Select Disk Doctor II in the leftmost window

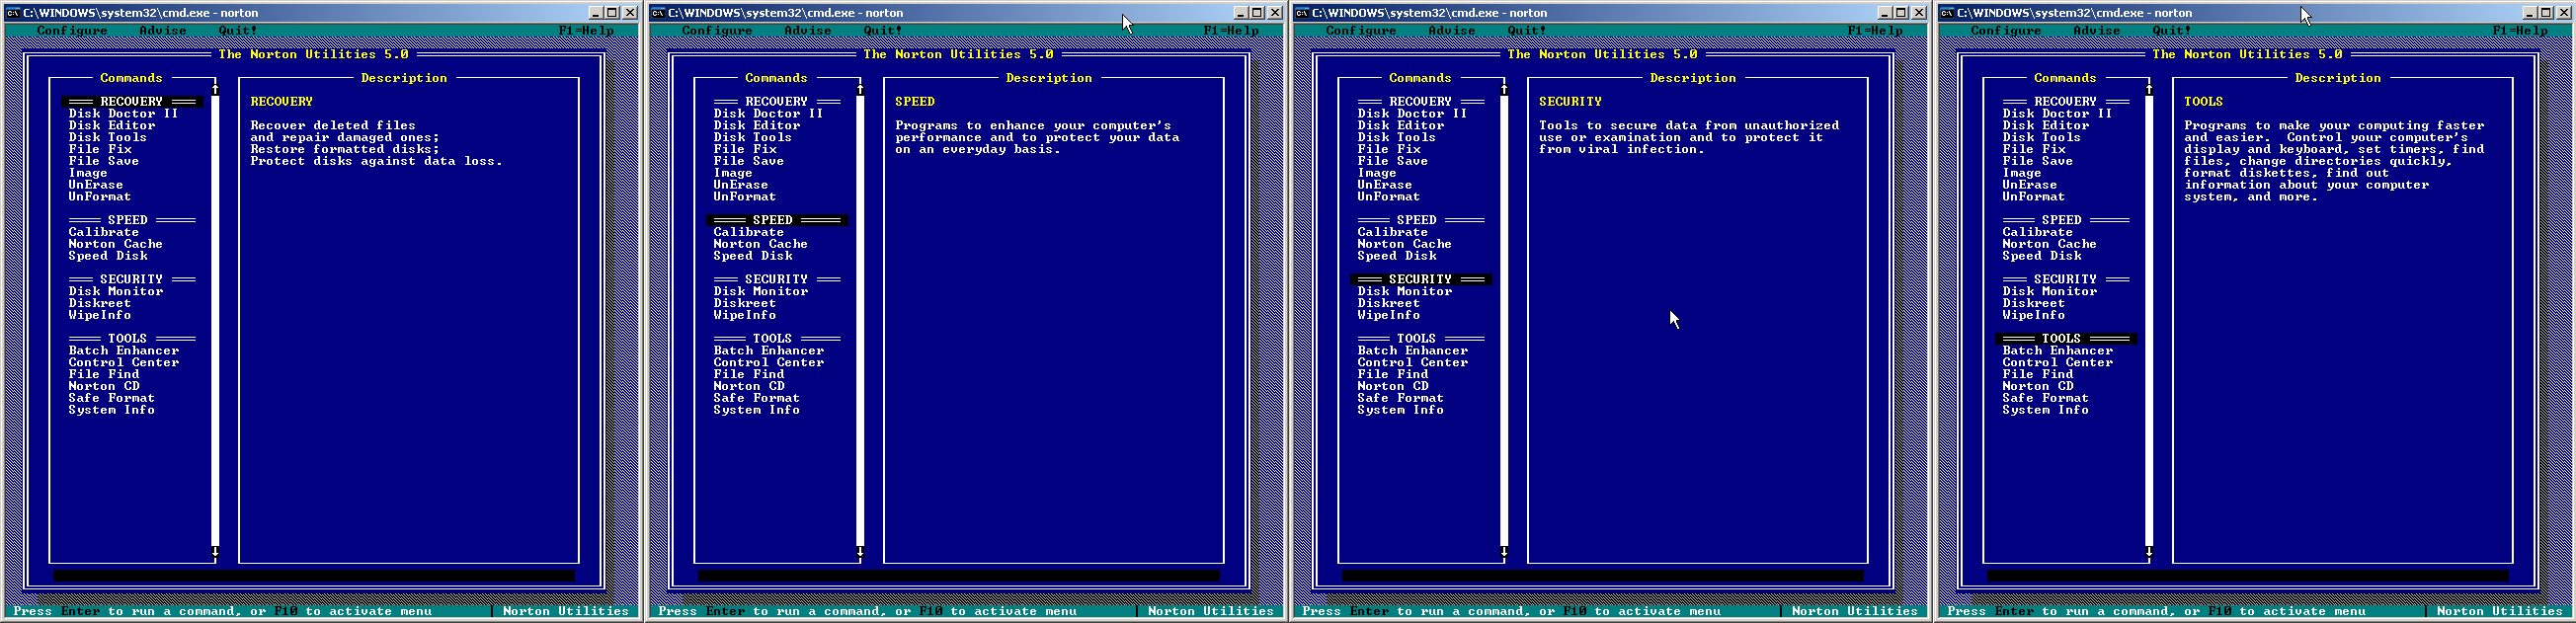pyautogui.click(x=123, y=114)
